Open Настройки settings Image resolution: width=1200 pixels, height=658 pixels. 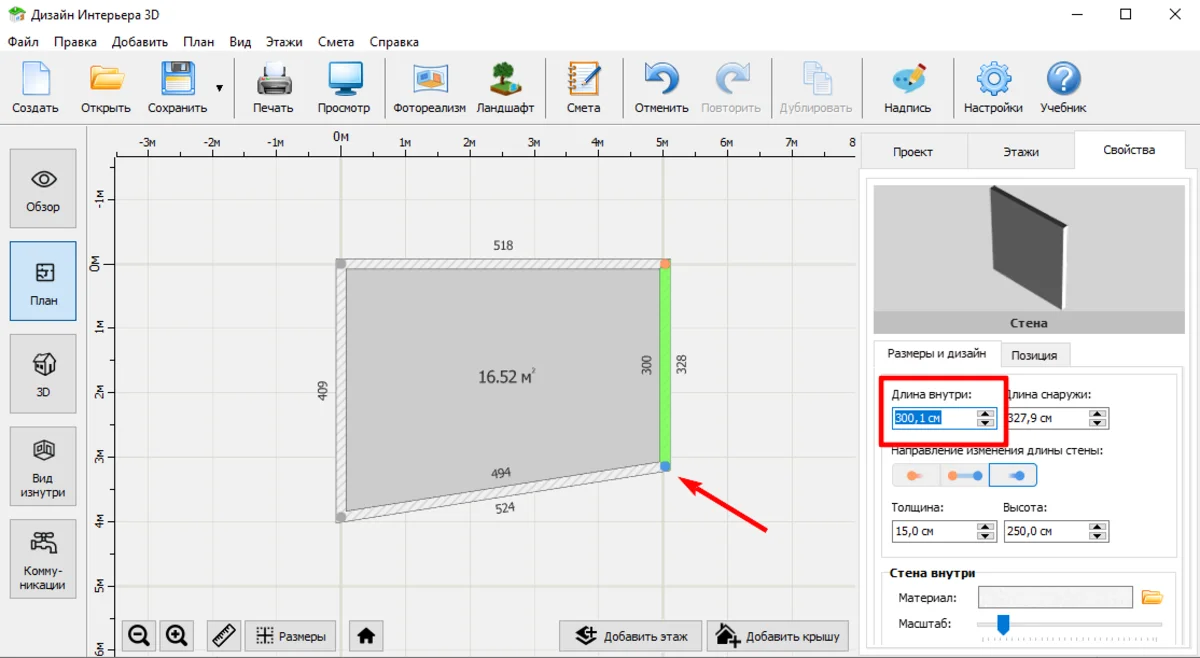pos(993,88)
